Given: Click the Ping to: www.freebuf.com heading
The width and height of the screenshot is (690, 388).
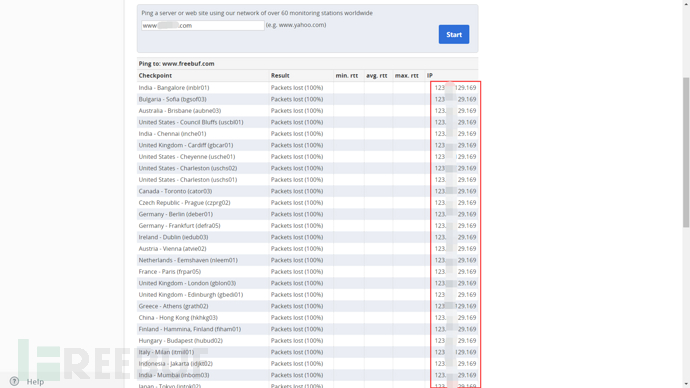Looking at the screenshot, I should click(x=176, y=64).
